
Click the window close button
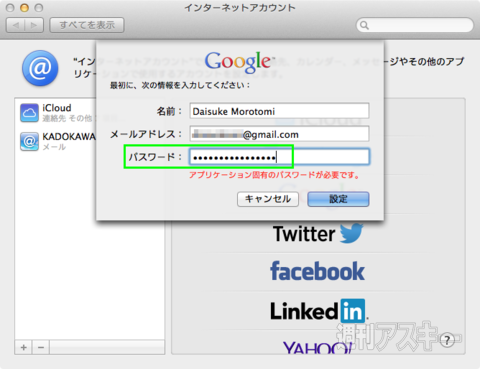pos(10,7)
